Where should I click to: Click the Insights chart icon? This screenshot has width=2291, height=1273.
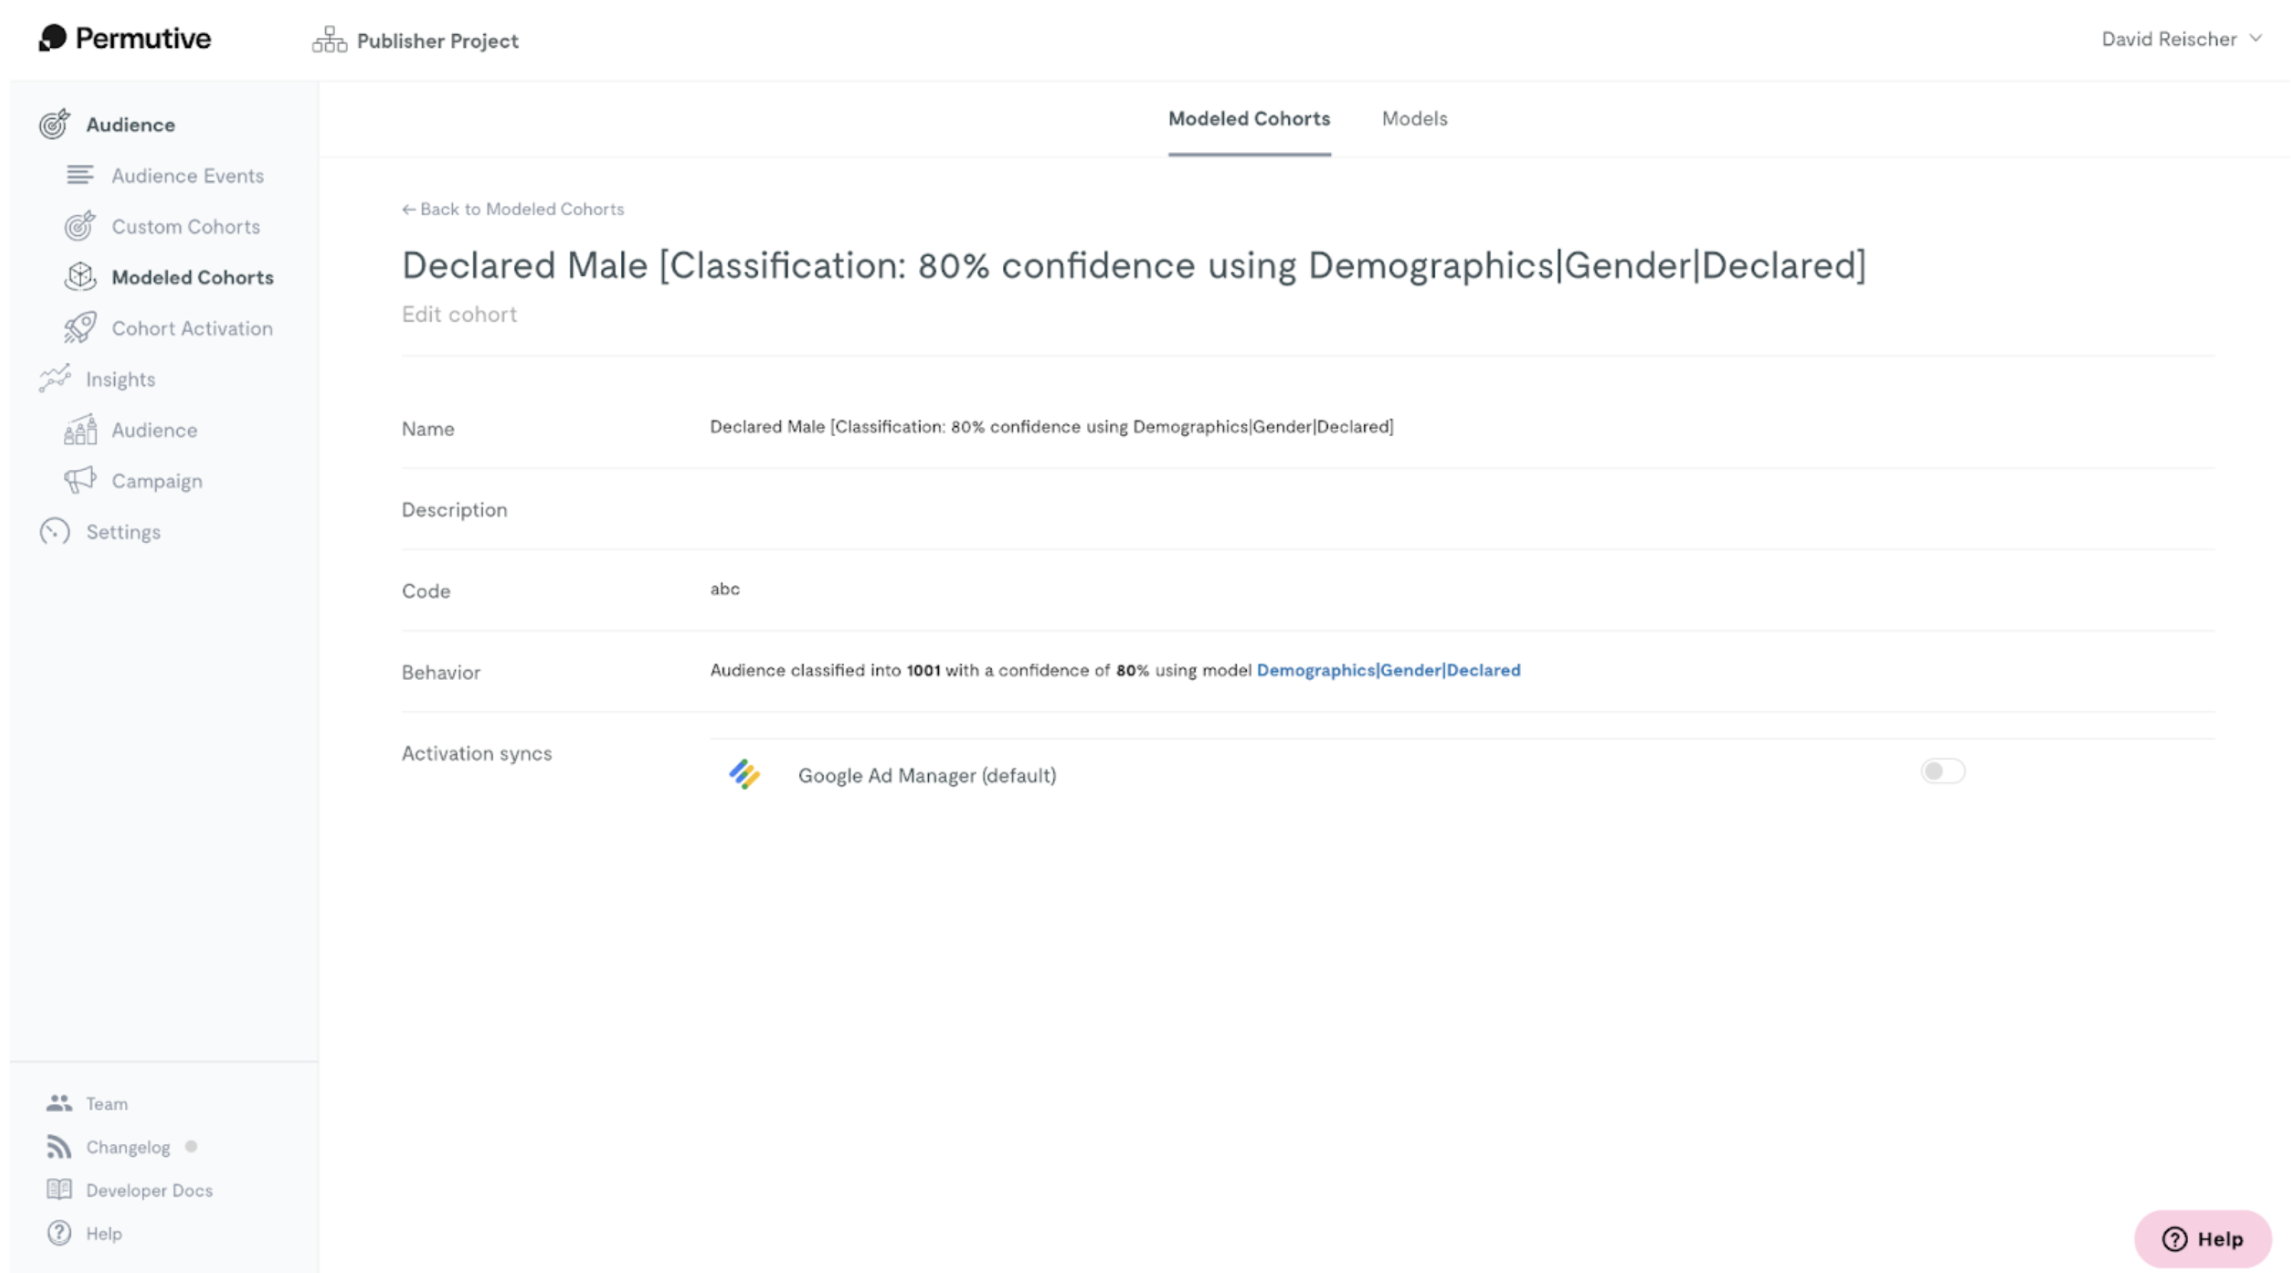[55, 378]
